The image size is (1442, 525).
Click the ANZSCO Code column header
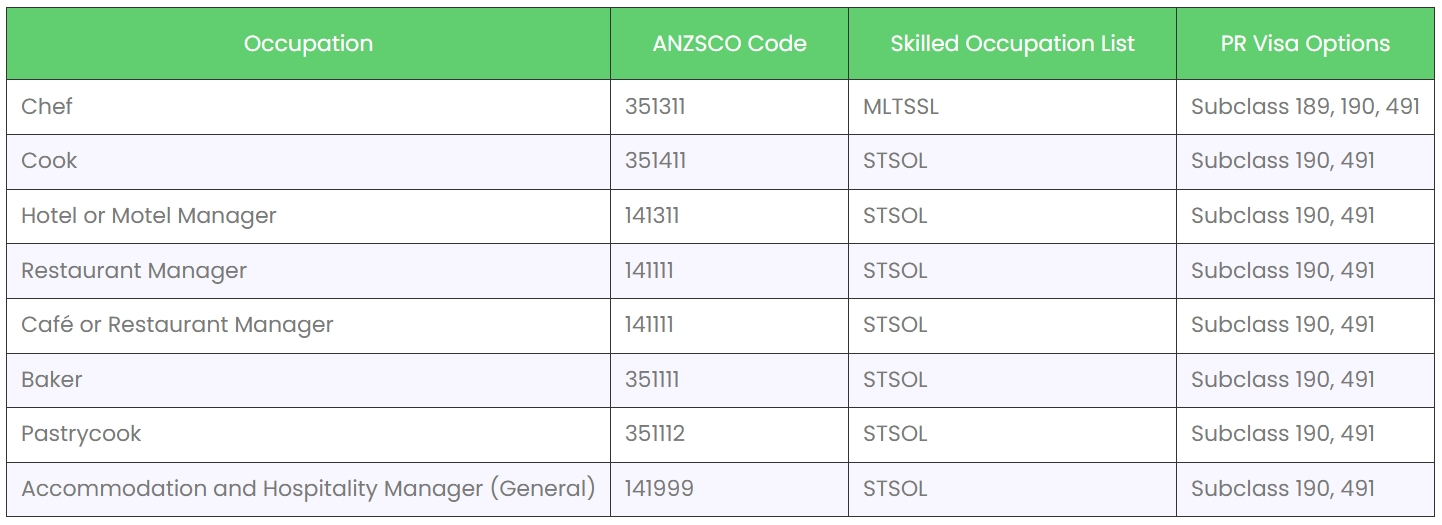[x=729, y=44]
